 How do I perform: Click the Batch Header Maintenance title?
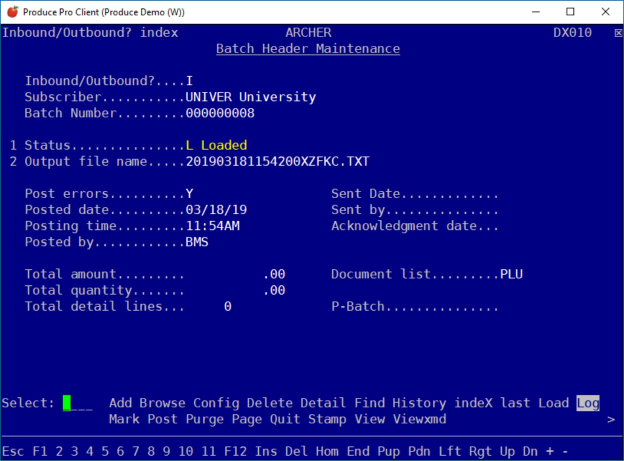click(308, 49)
